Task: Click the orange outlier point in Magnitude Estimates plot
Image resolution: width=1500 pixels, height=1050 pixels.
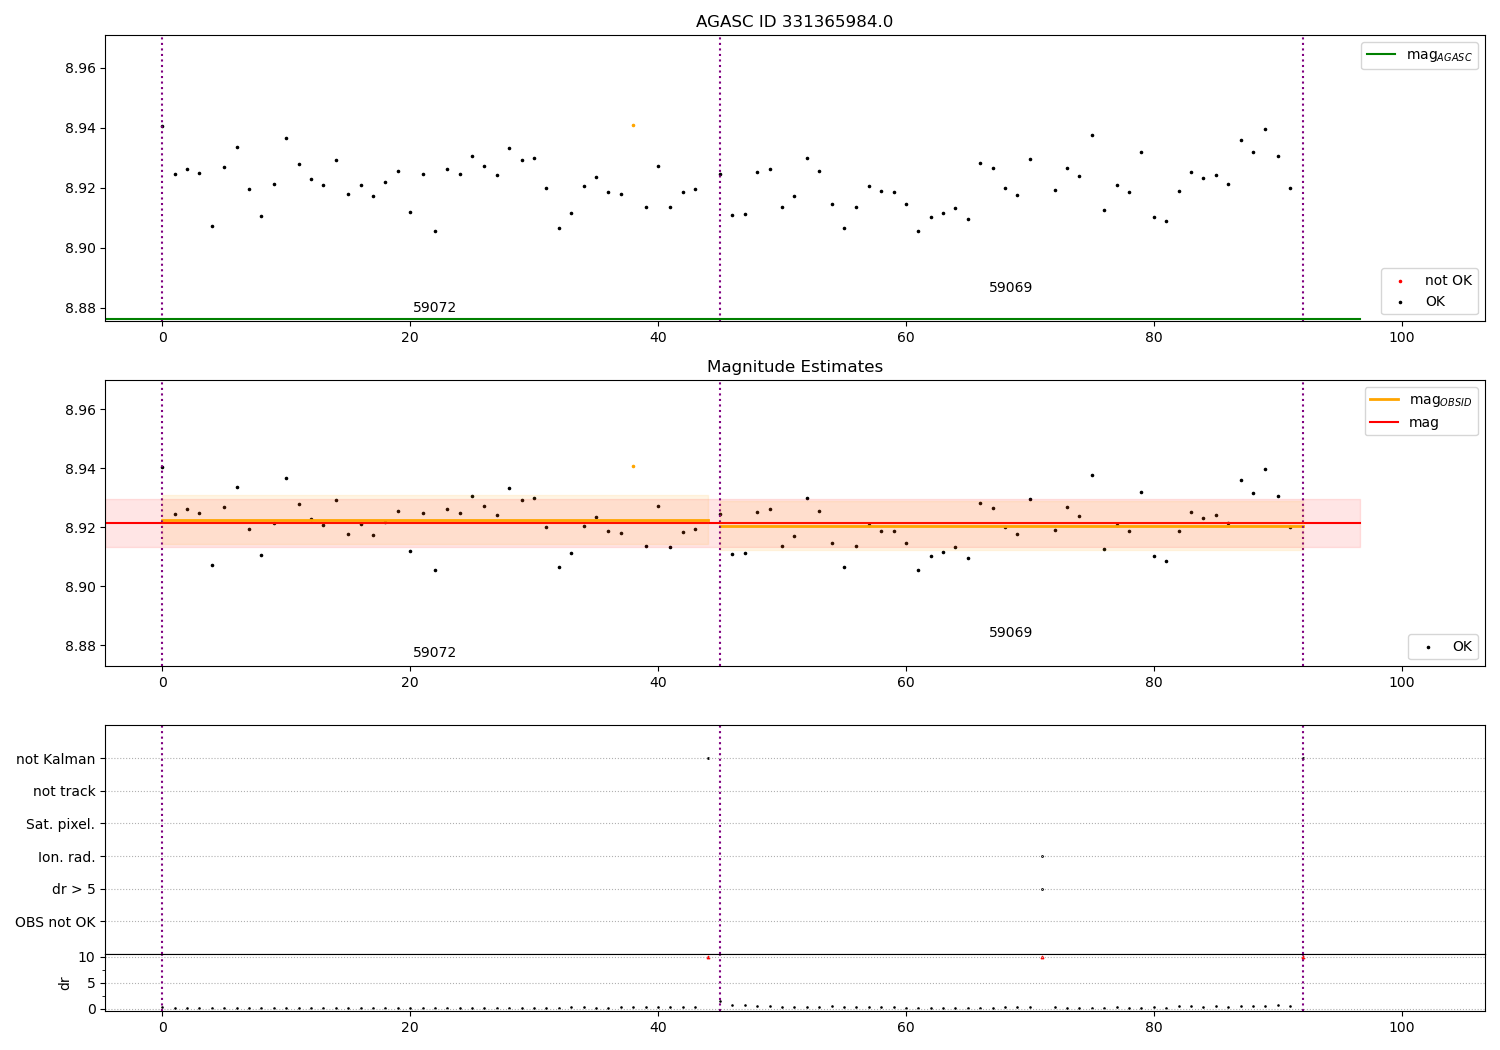Action: 633,466
